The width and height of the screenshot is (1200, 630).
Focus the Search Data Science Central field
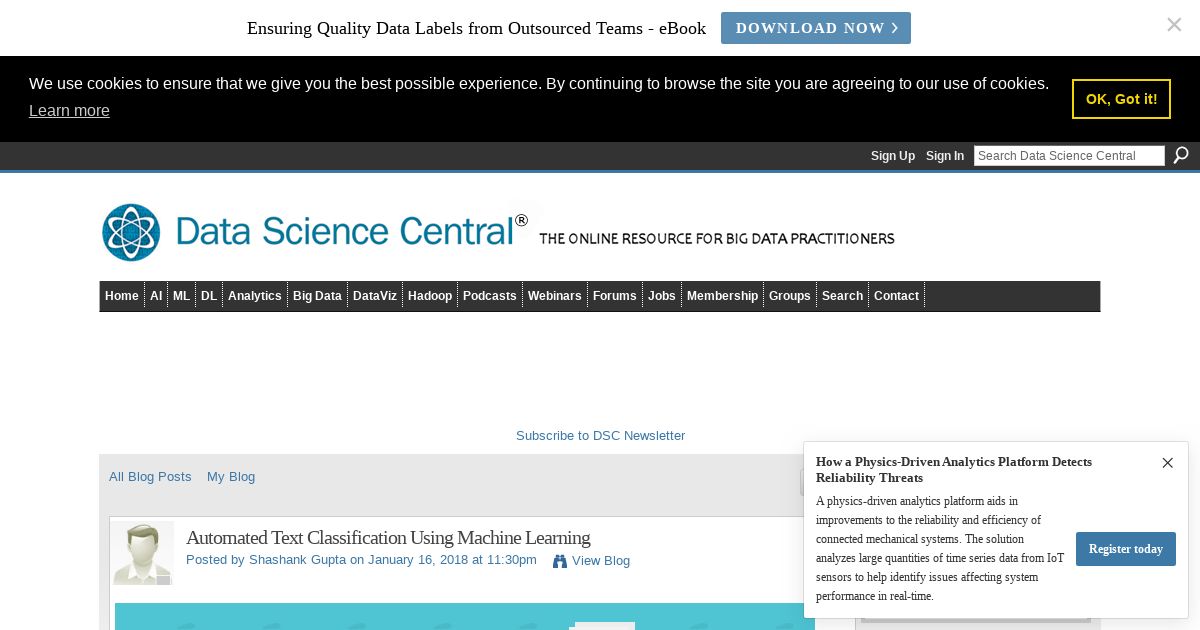pos(1069,155)
